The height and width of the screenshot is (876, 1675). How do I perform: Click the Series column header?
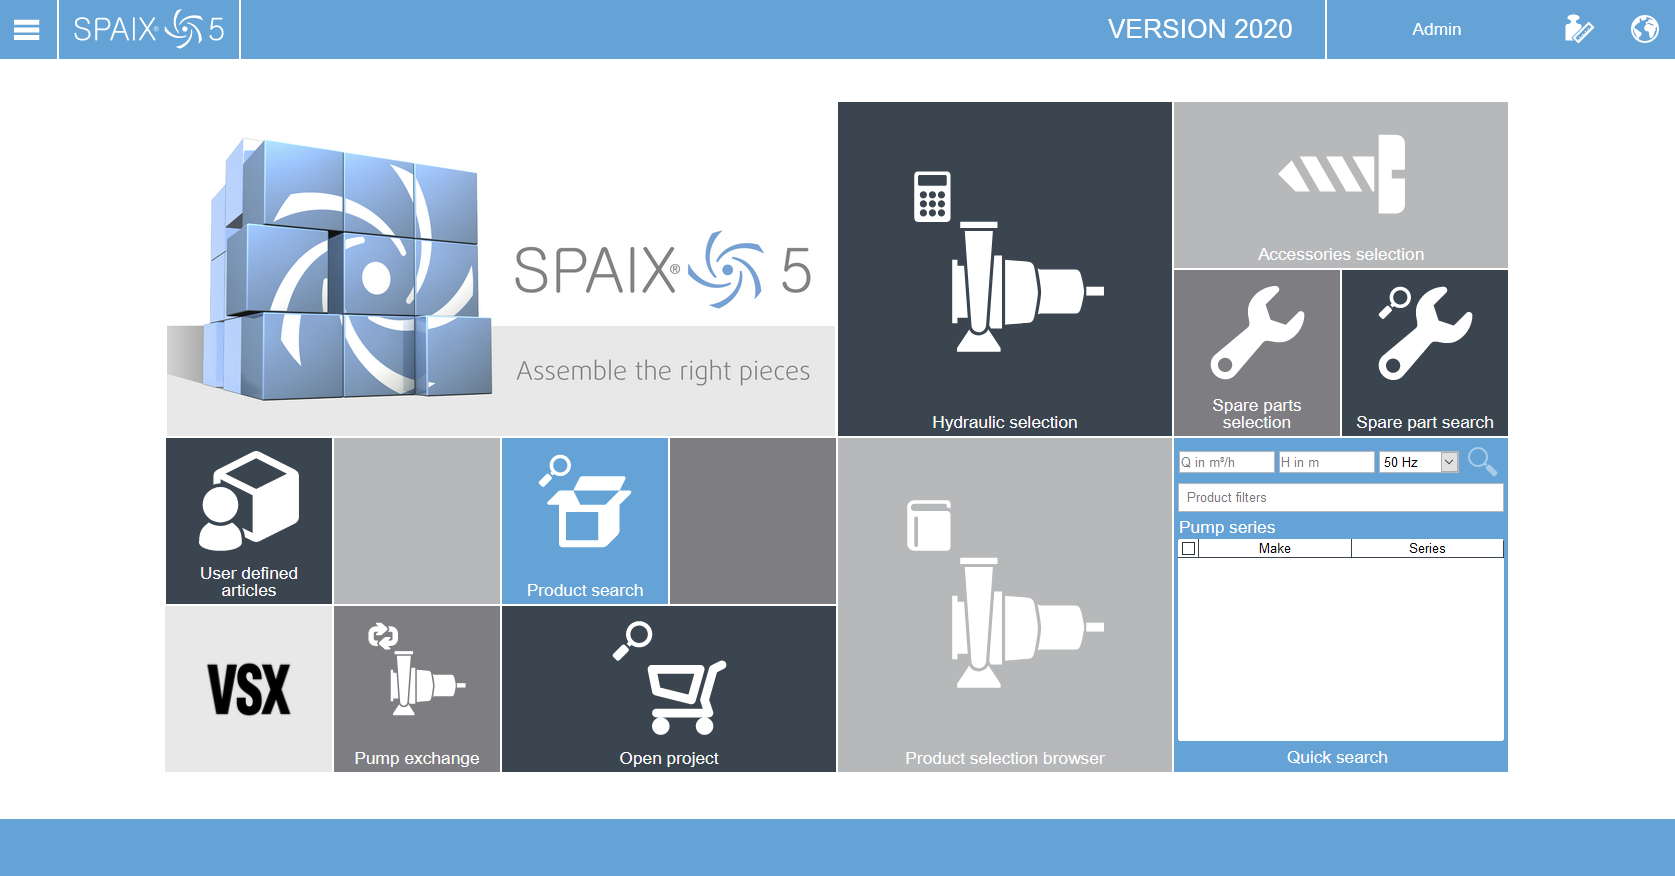coord(1427,548)
